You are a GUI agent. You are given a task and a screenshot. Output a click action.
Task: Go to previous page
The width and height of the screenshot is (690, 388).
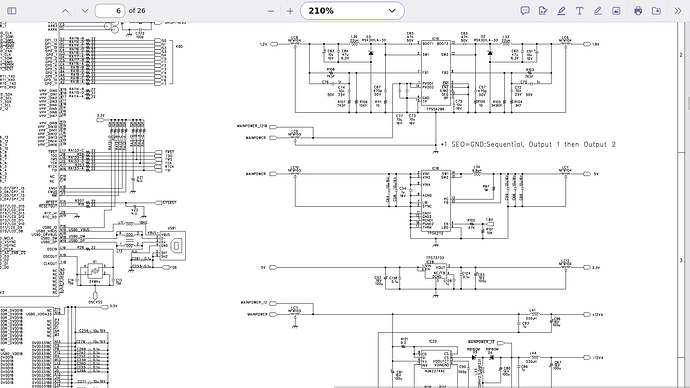[65, 11]
